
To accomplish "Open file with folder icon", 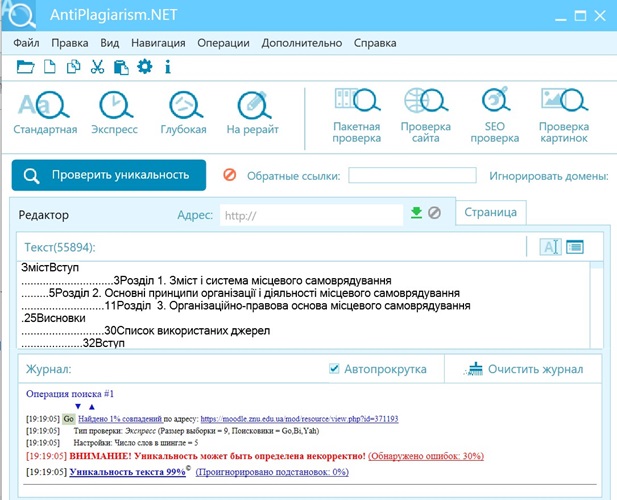I will pos(25,67).
